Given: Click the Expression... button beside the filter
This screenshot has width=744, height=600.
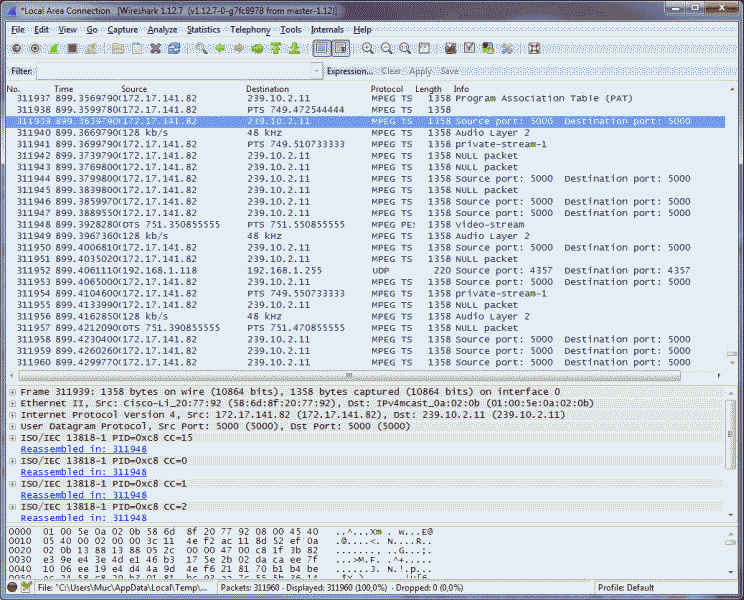Looking at the screenshot, I should [349, 71].
